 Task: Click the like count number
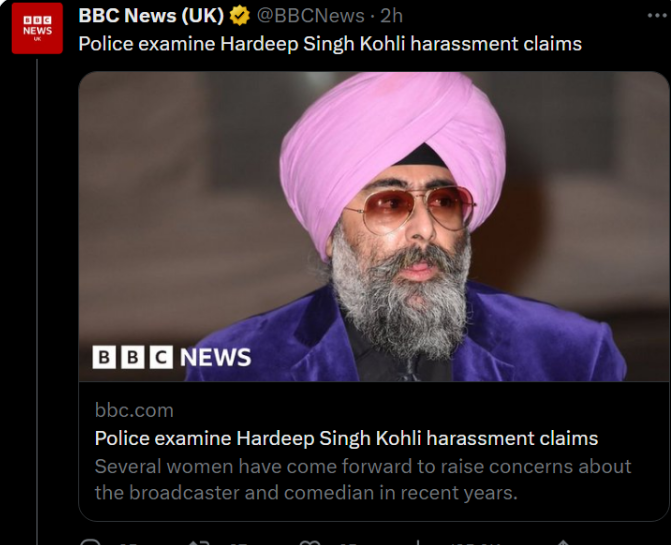tap(348, 543)
